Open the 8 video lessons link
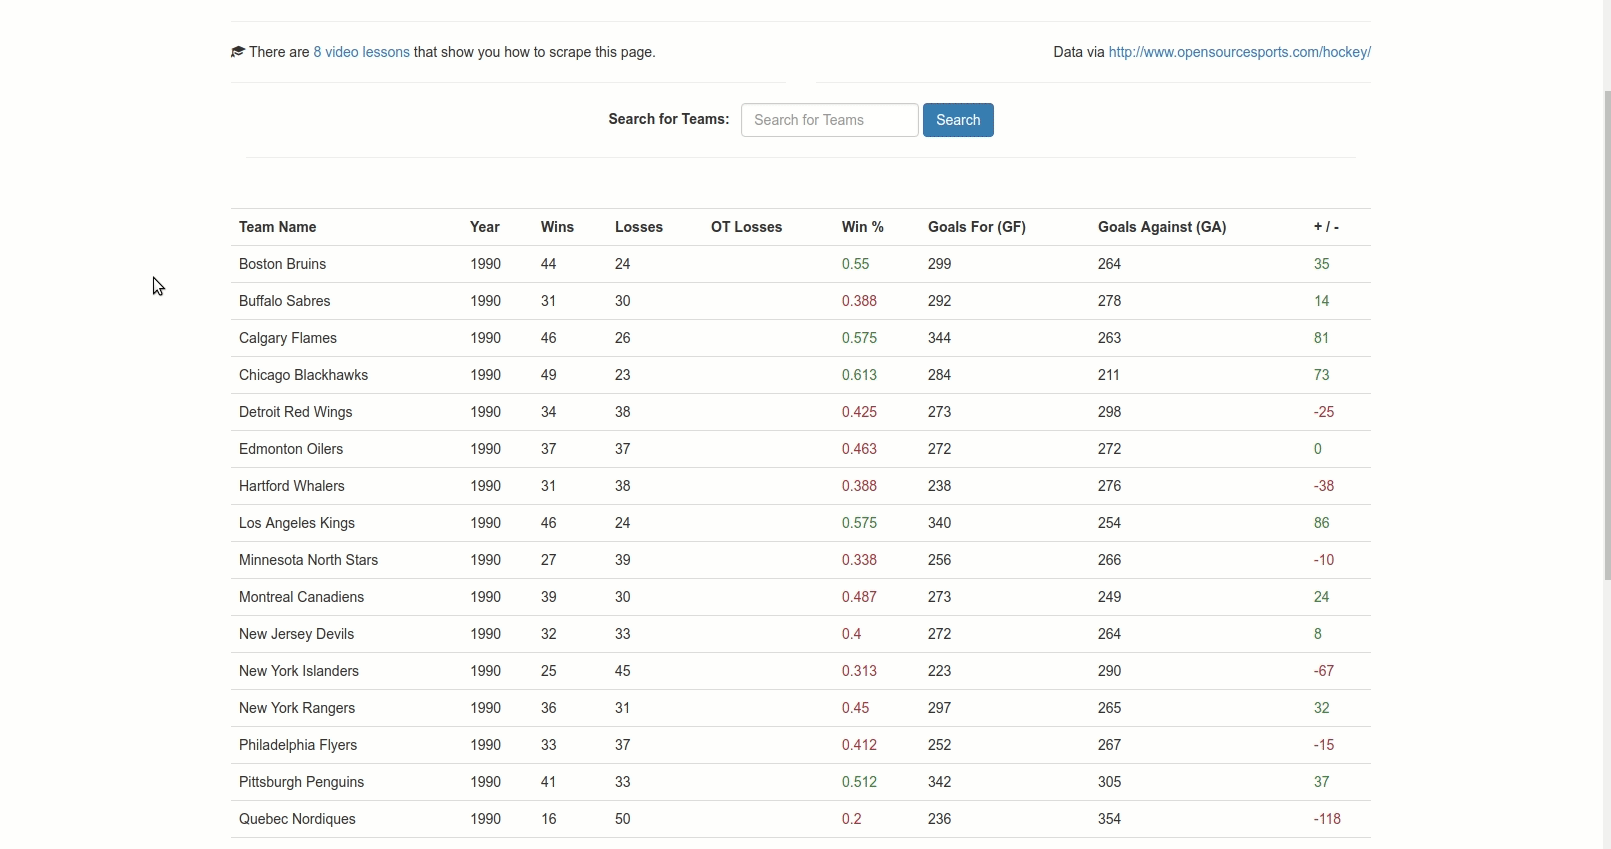Screen dimensions: 1611x849 tap(362, 52)
